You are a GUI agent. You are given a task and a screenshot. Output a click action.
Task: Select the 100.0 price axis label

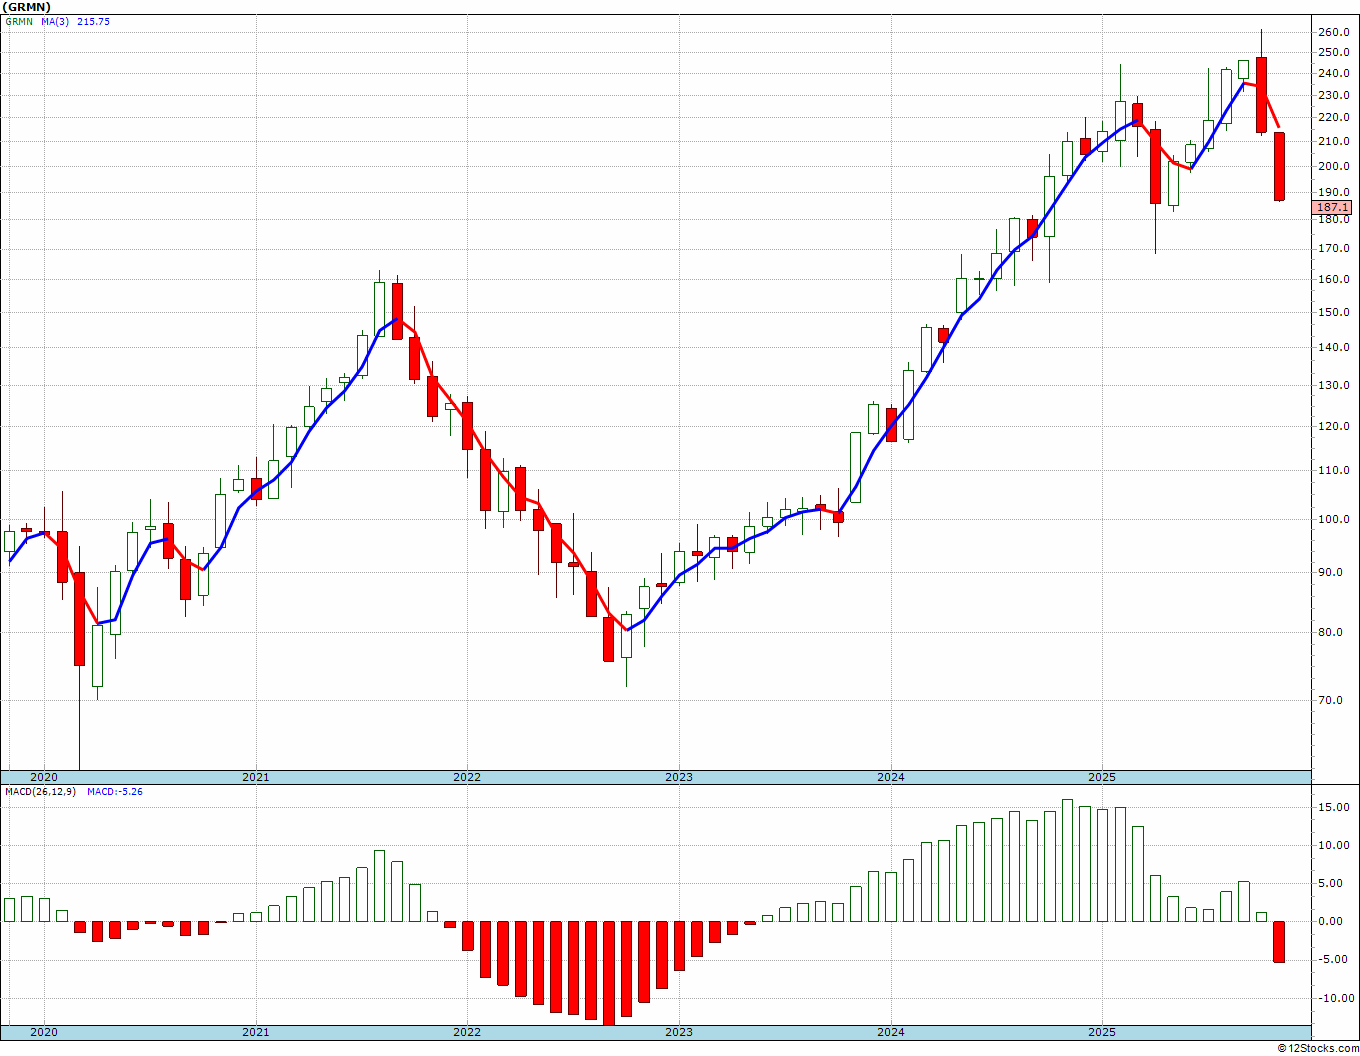tap(1334, 519)
